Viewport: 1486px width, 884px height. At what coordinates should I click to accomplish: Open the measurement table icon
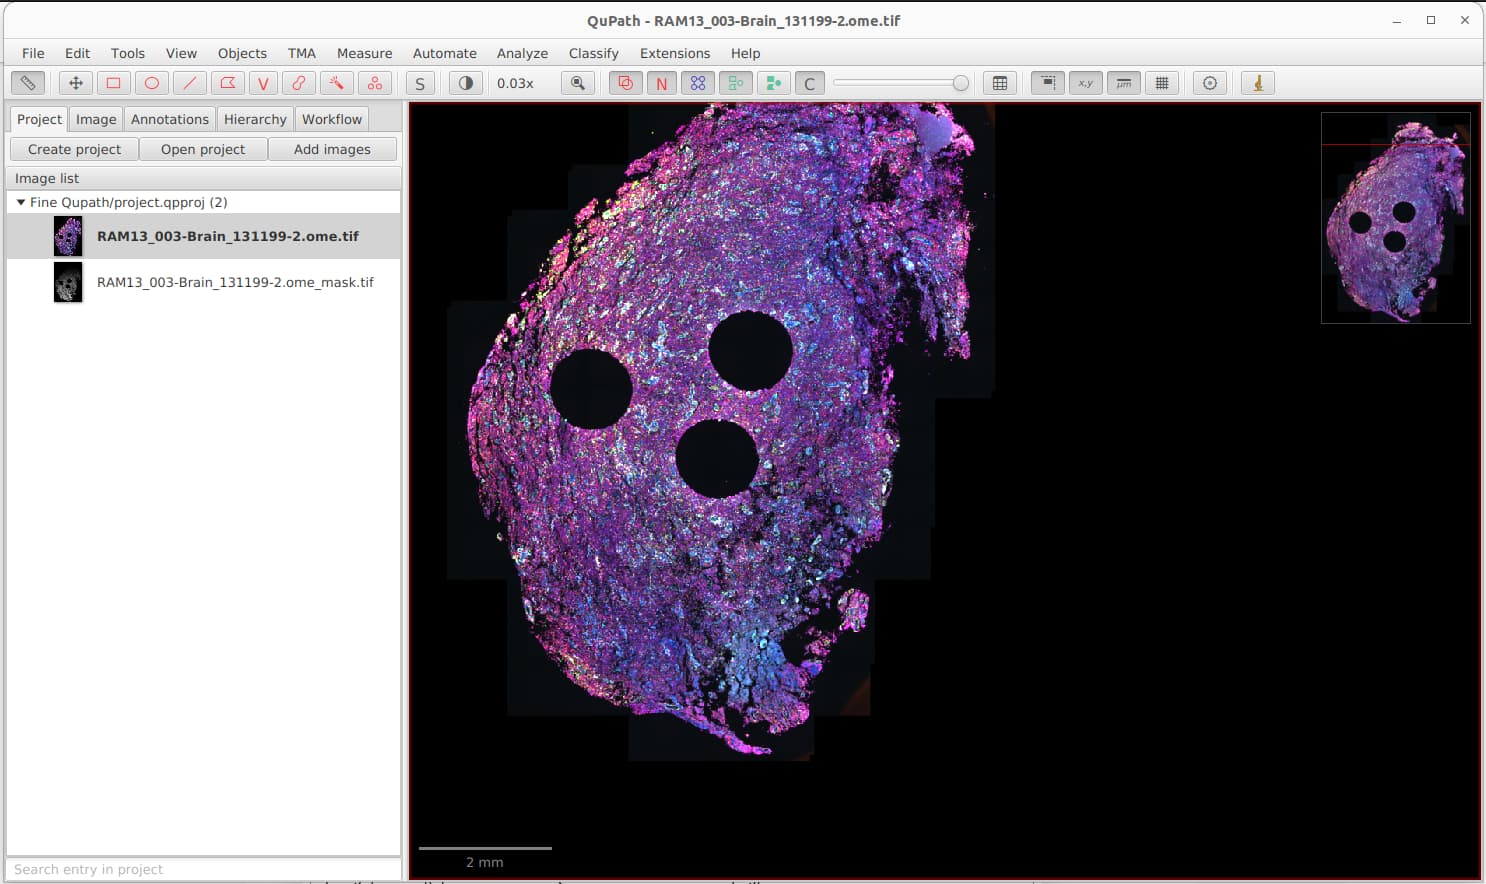point(1000,83)
